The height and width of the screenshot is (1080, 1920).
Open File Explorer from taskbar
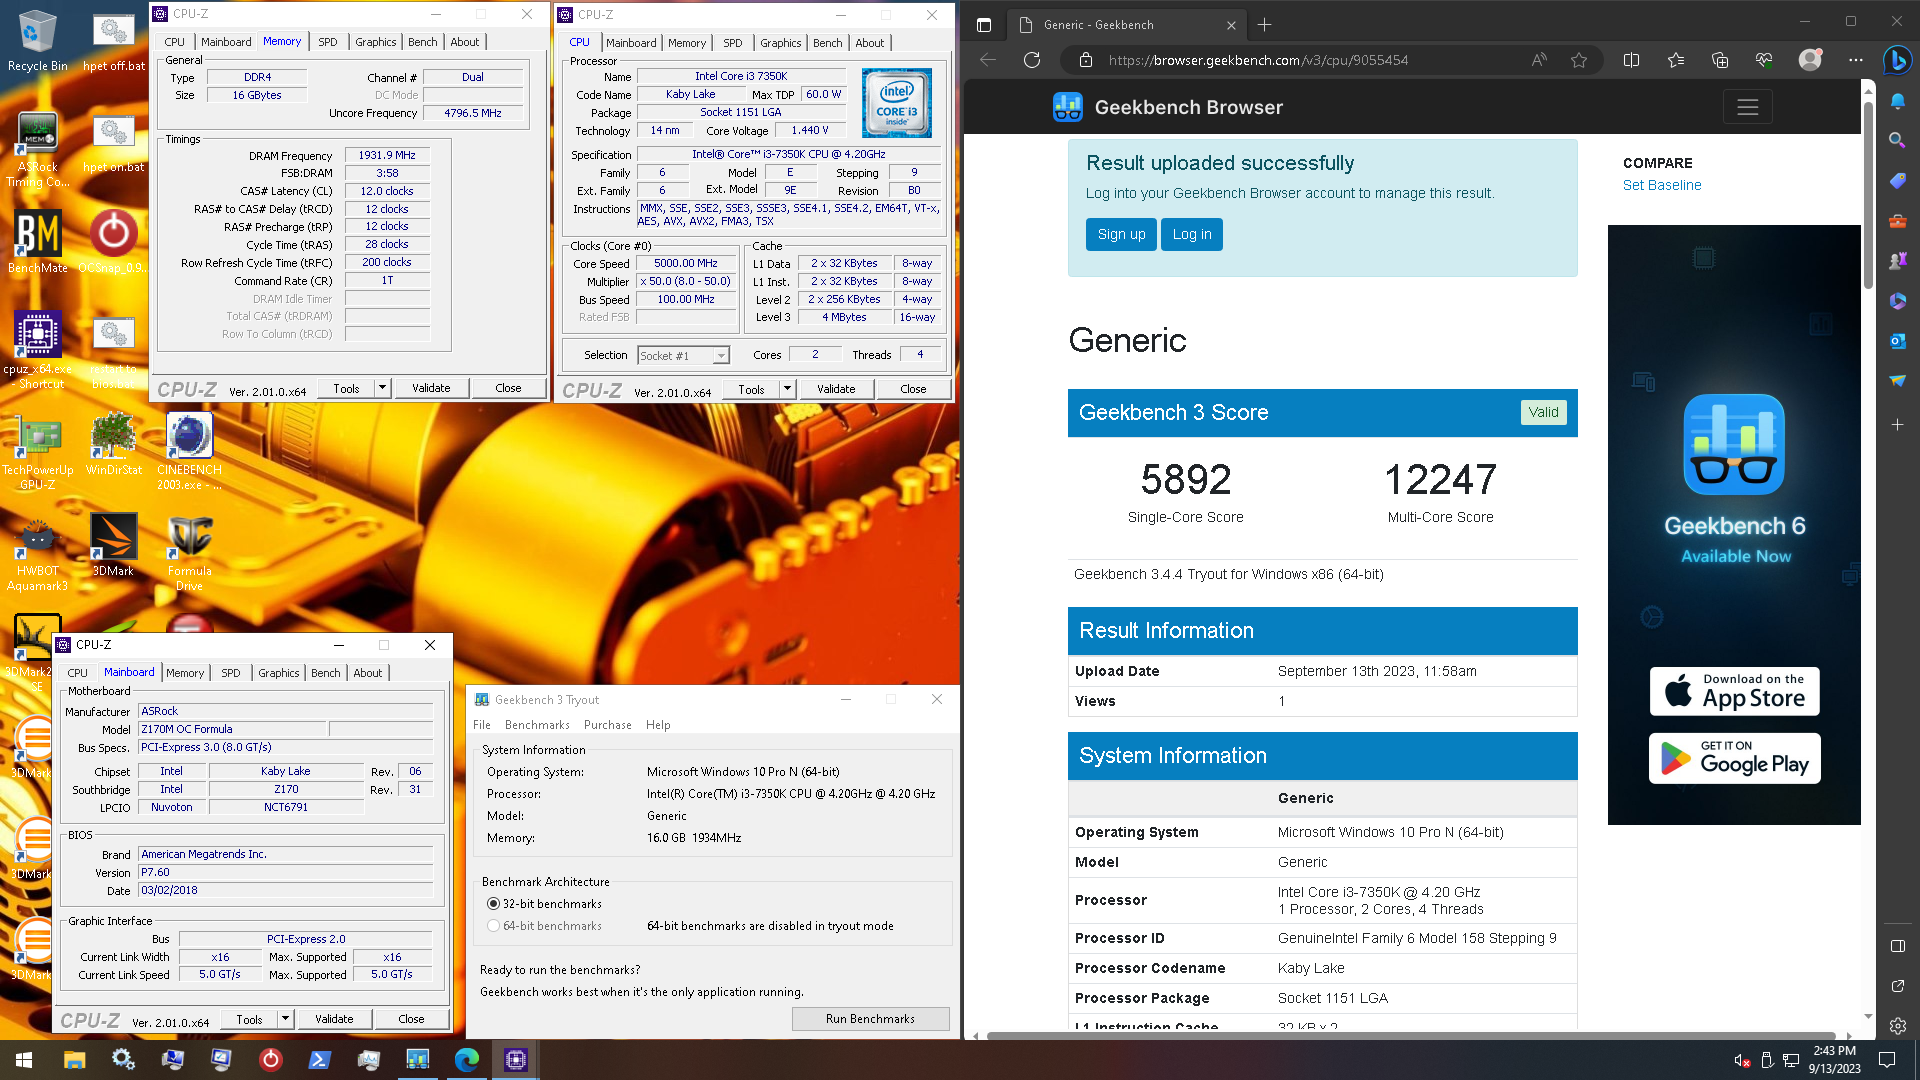74,1059
